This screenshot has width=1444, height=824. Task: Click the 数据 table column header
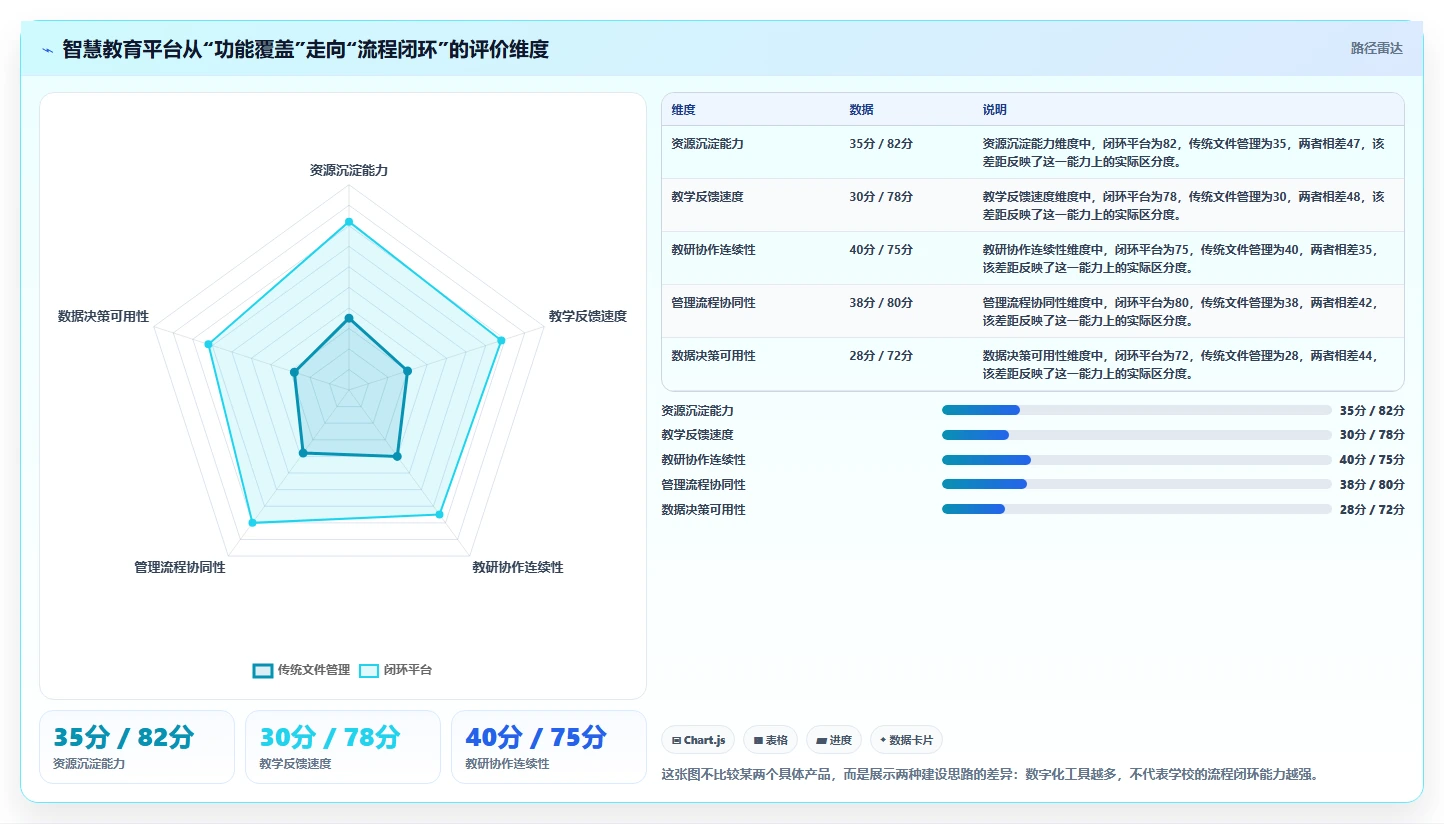click(x=862, y=110)
